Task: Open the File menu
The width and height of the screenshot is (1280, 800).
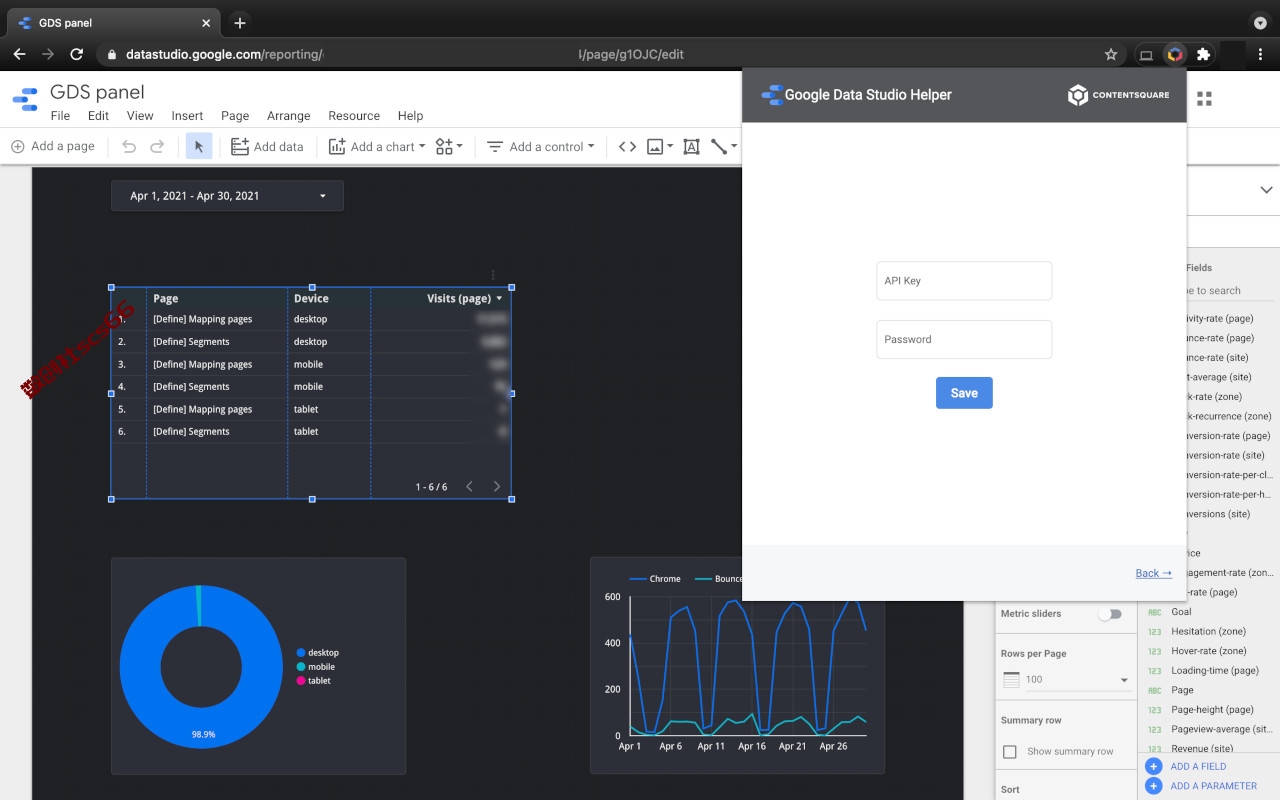Action: [60, 116]
